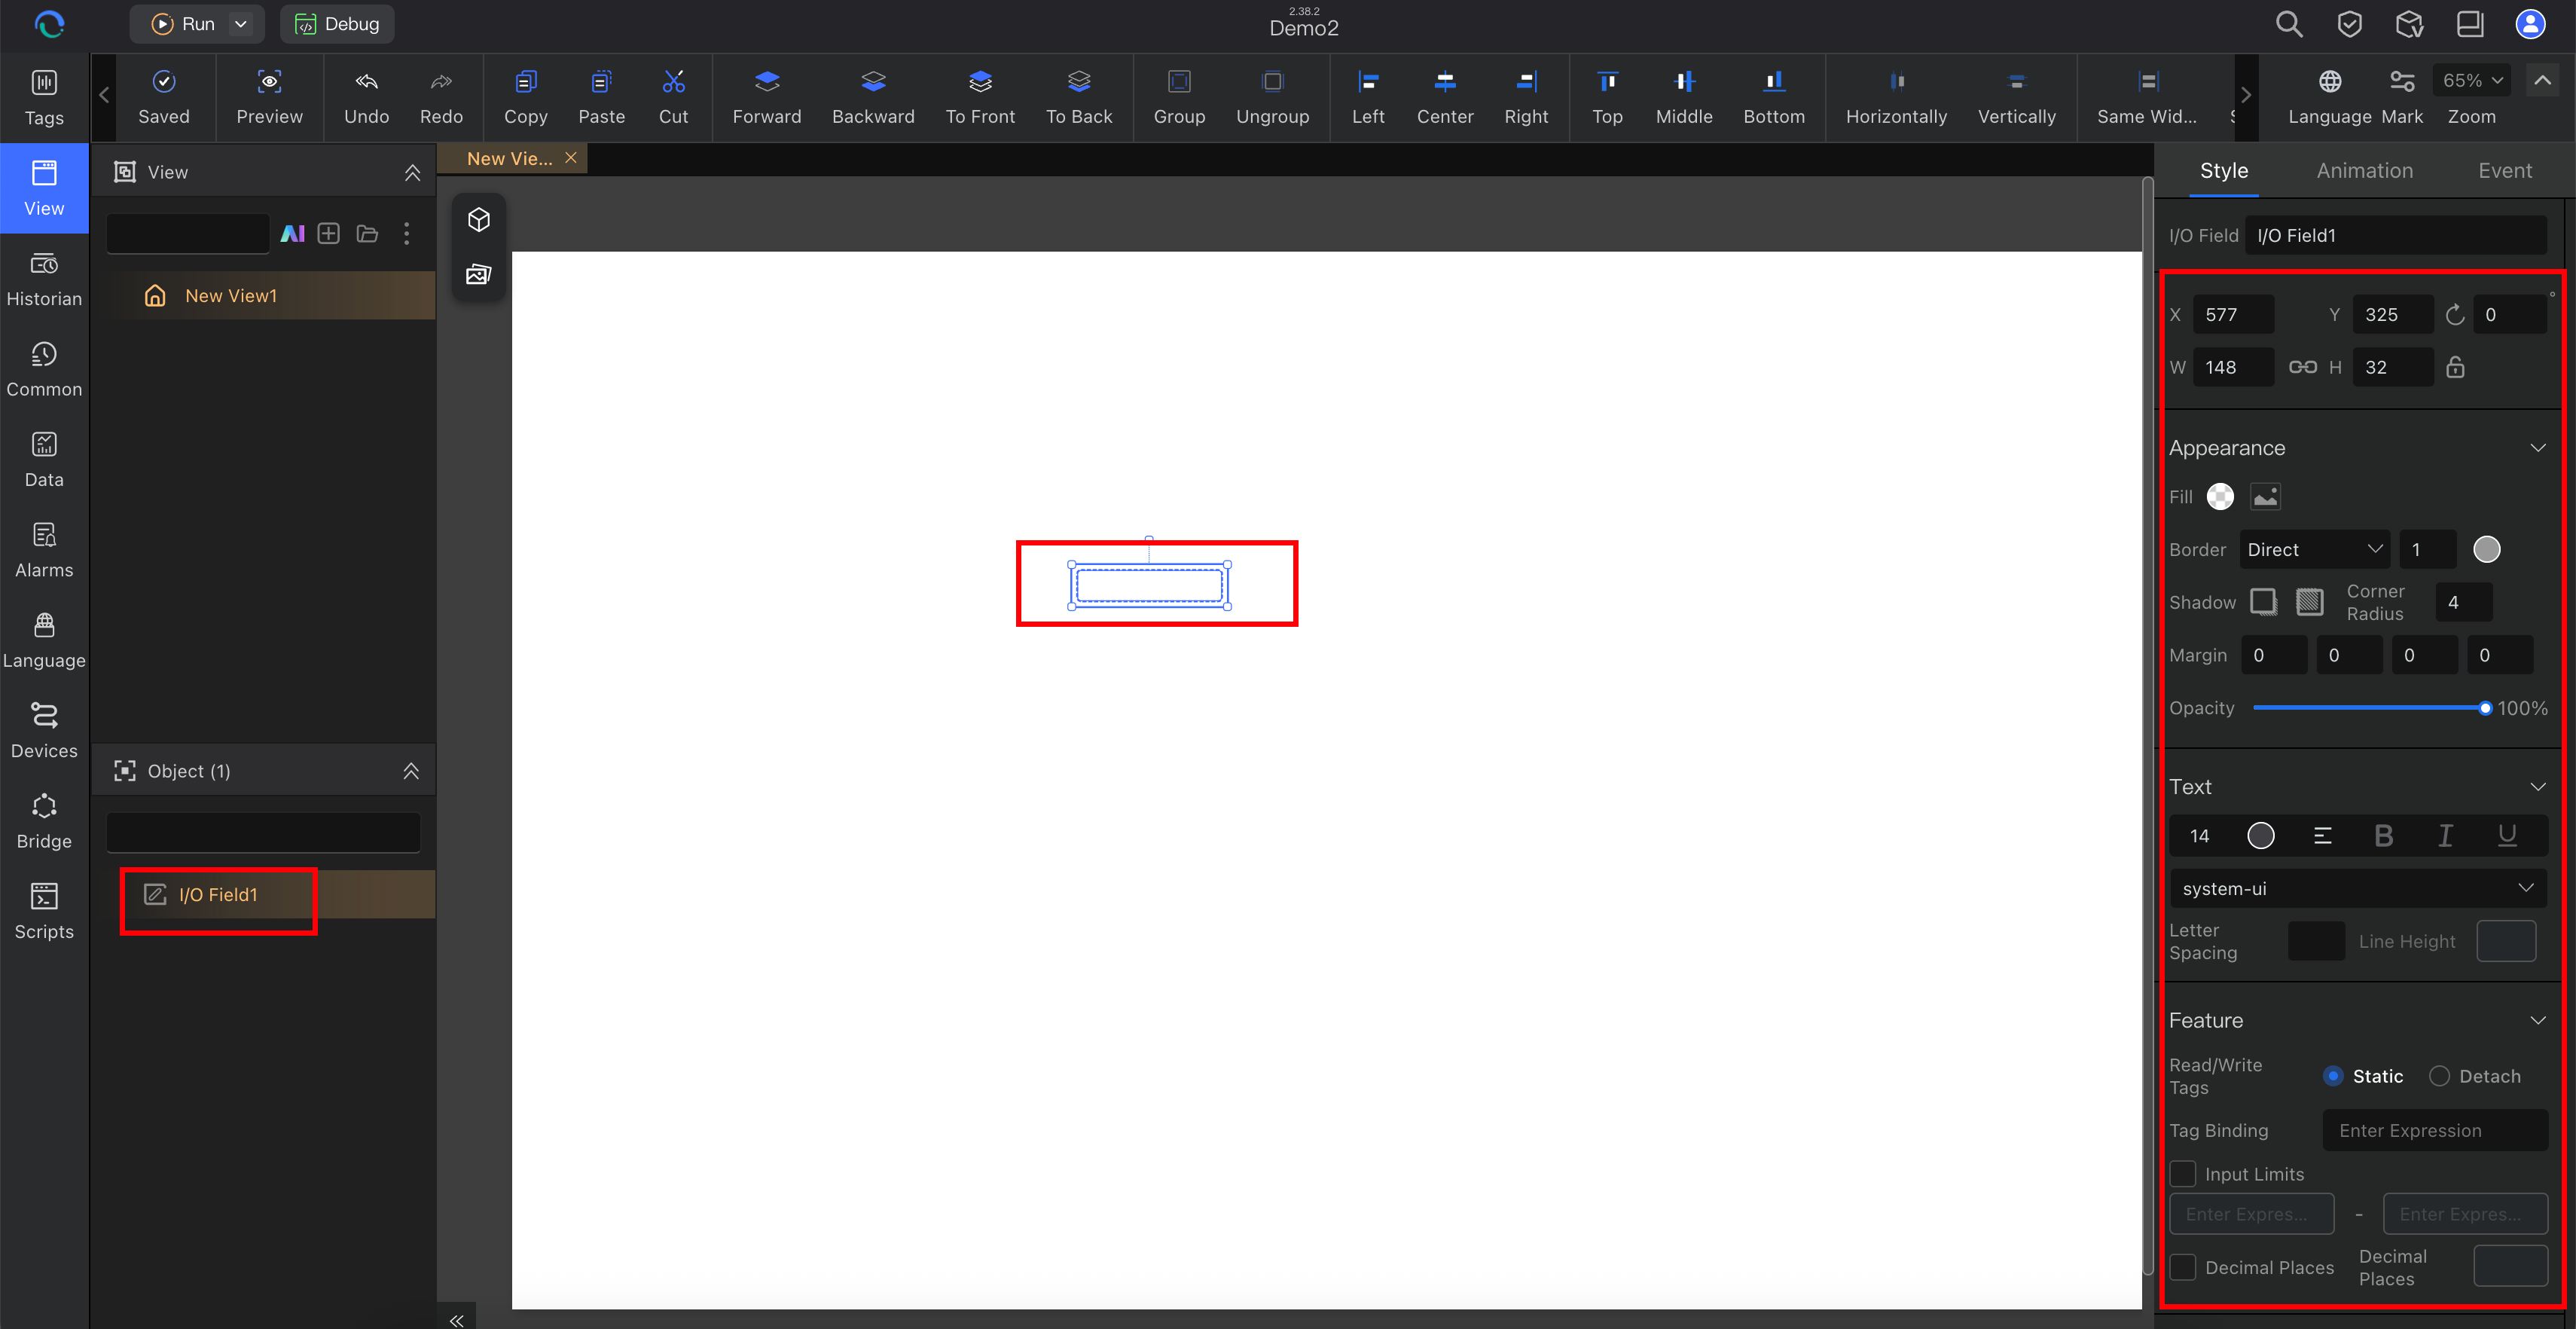Screen dimensions: 2576x1329
Task: Switch to the Event tab
Action: pyautogui.click(x=2505, y=171)
